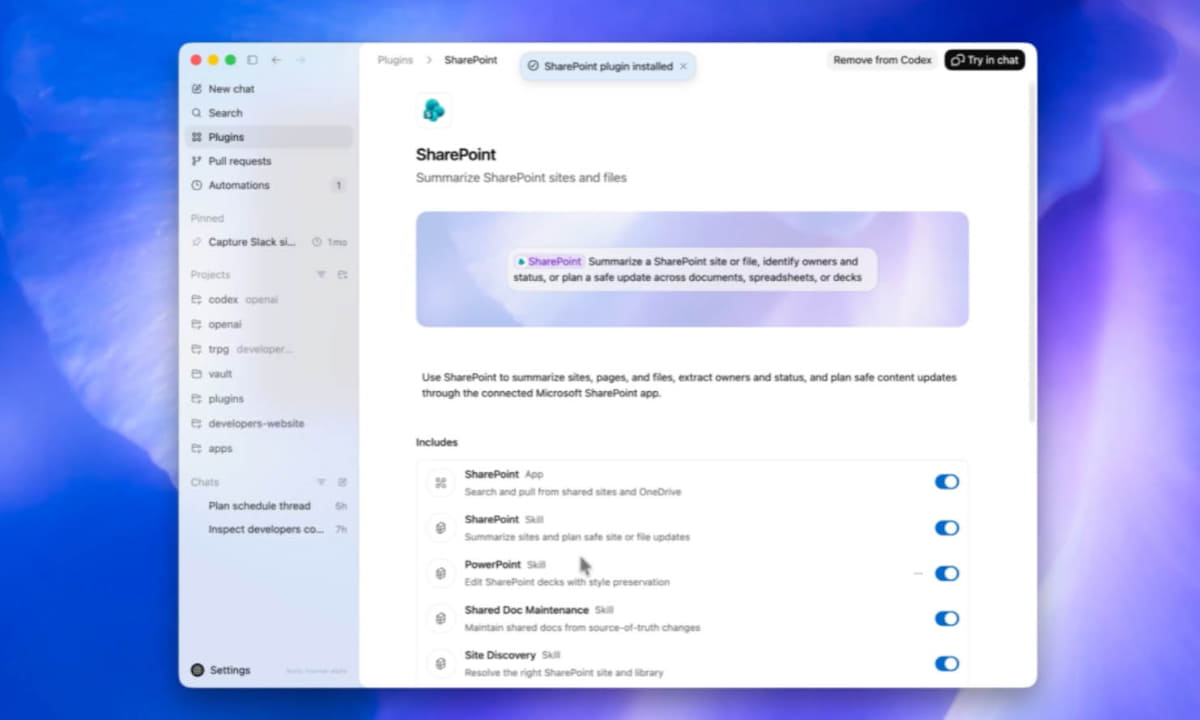Go to Plugins breadcrumb
This screenshot has height=720, width=1200.
tap(395, 60)
